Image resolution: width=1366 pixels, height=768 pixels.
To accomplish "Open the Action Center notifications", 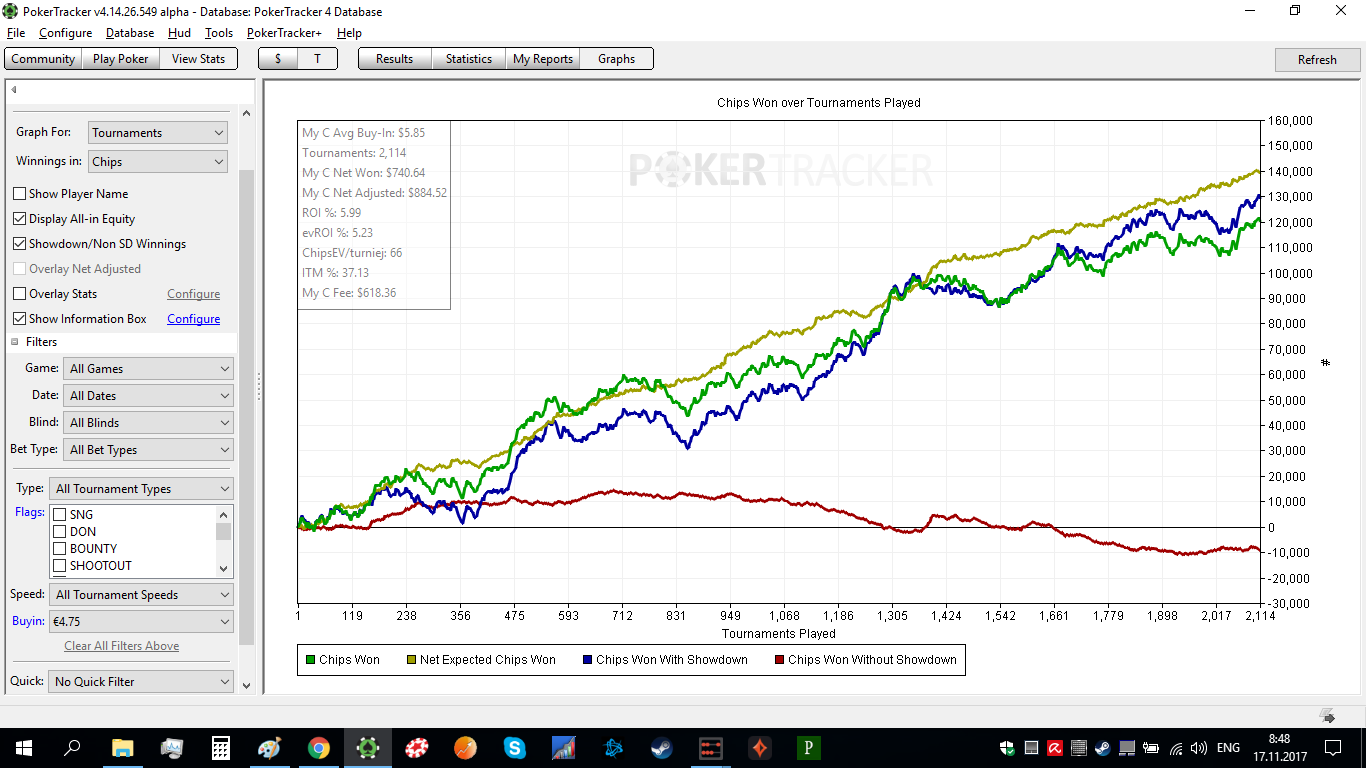I will click(x=1332, y=747).
